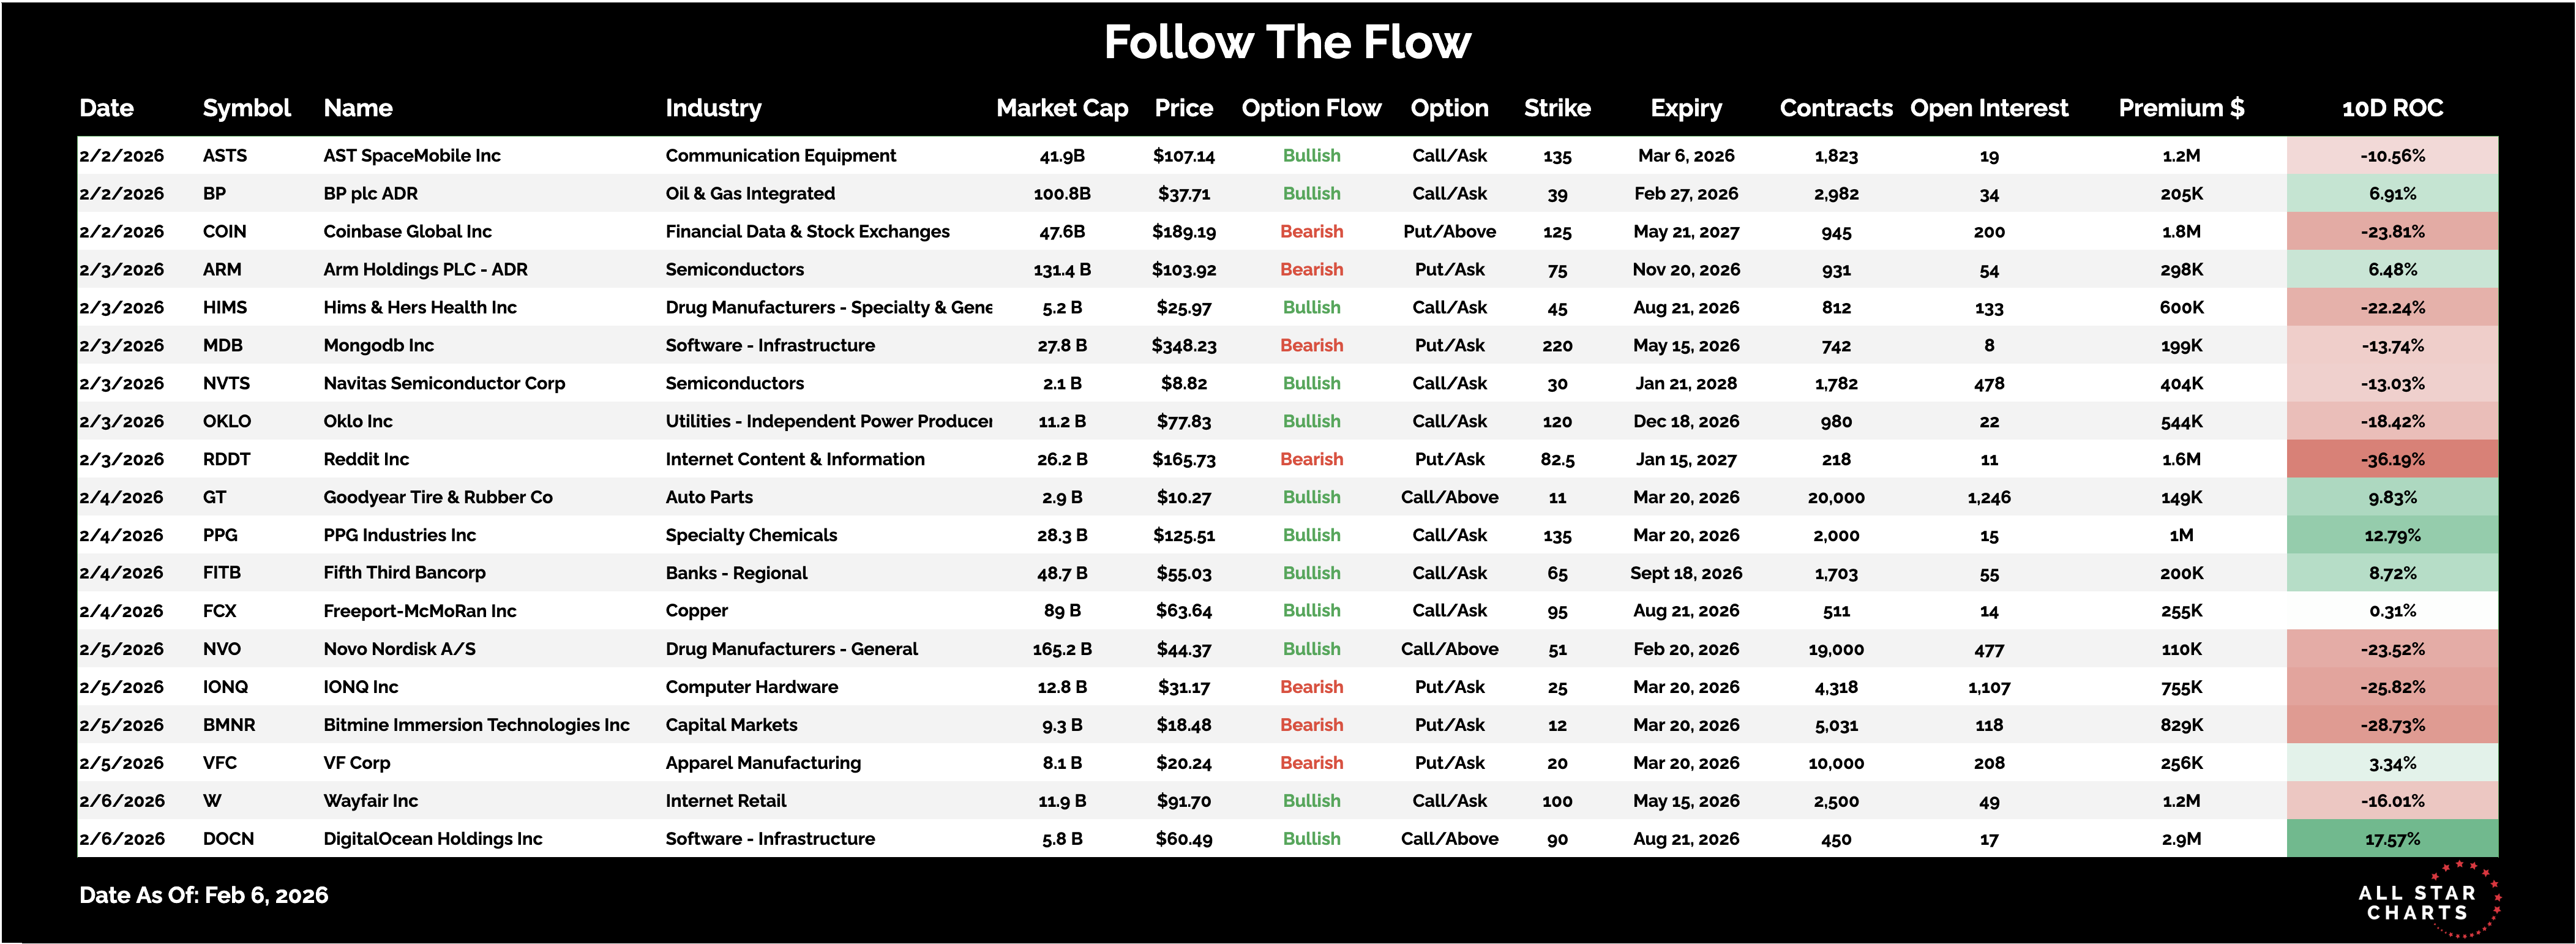This screenshot has height=944, width=2576.
Task: Select the 10D ROC column header
Action: 2391,108
